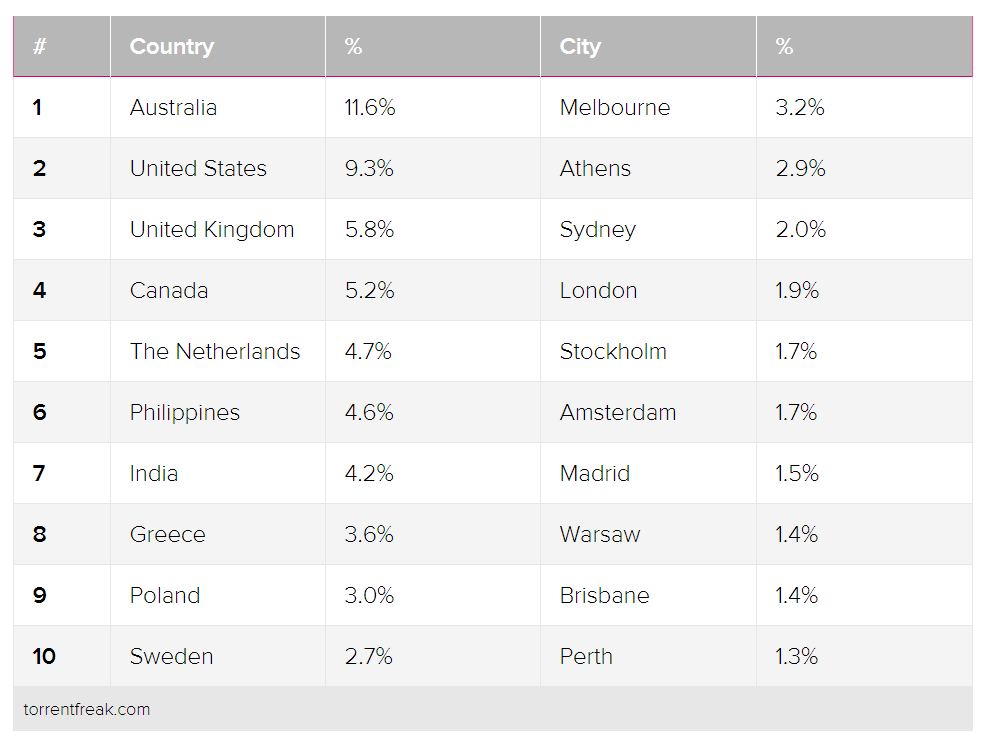Click the # rank column header
Screen dimensions: 989x747
point(40,47)
